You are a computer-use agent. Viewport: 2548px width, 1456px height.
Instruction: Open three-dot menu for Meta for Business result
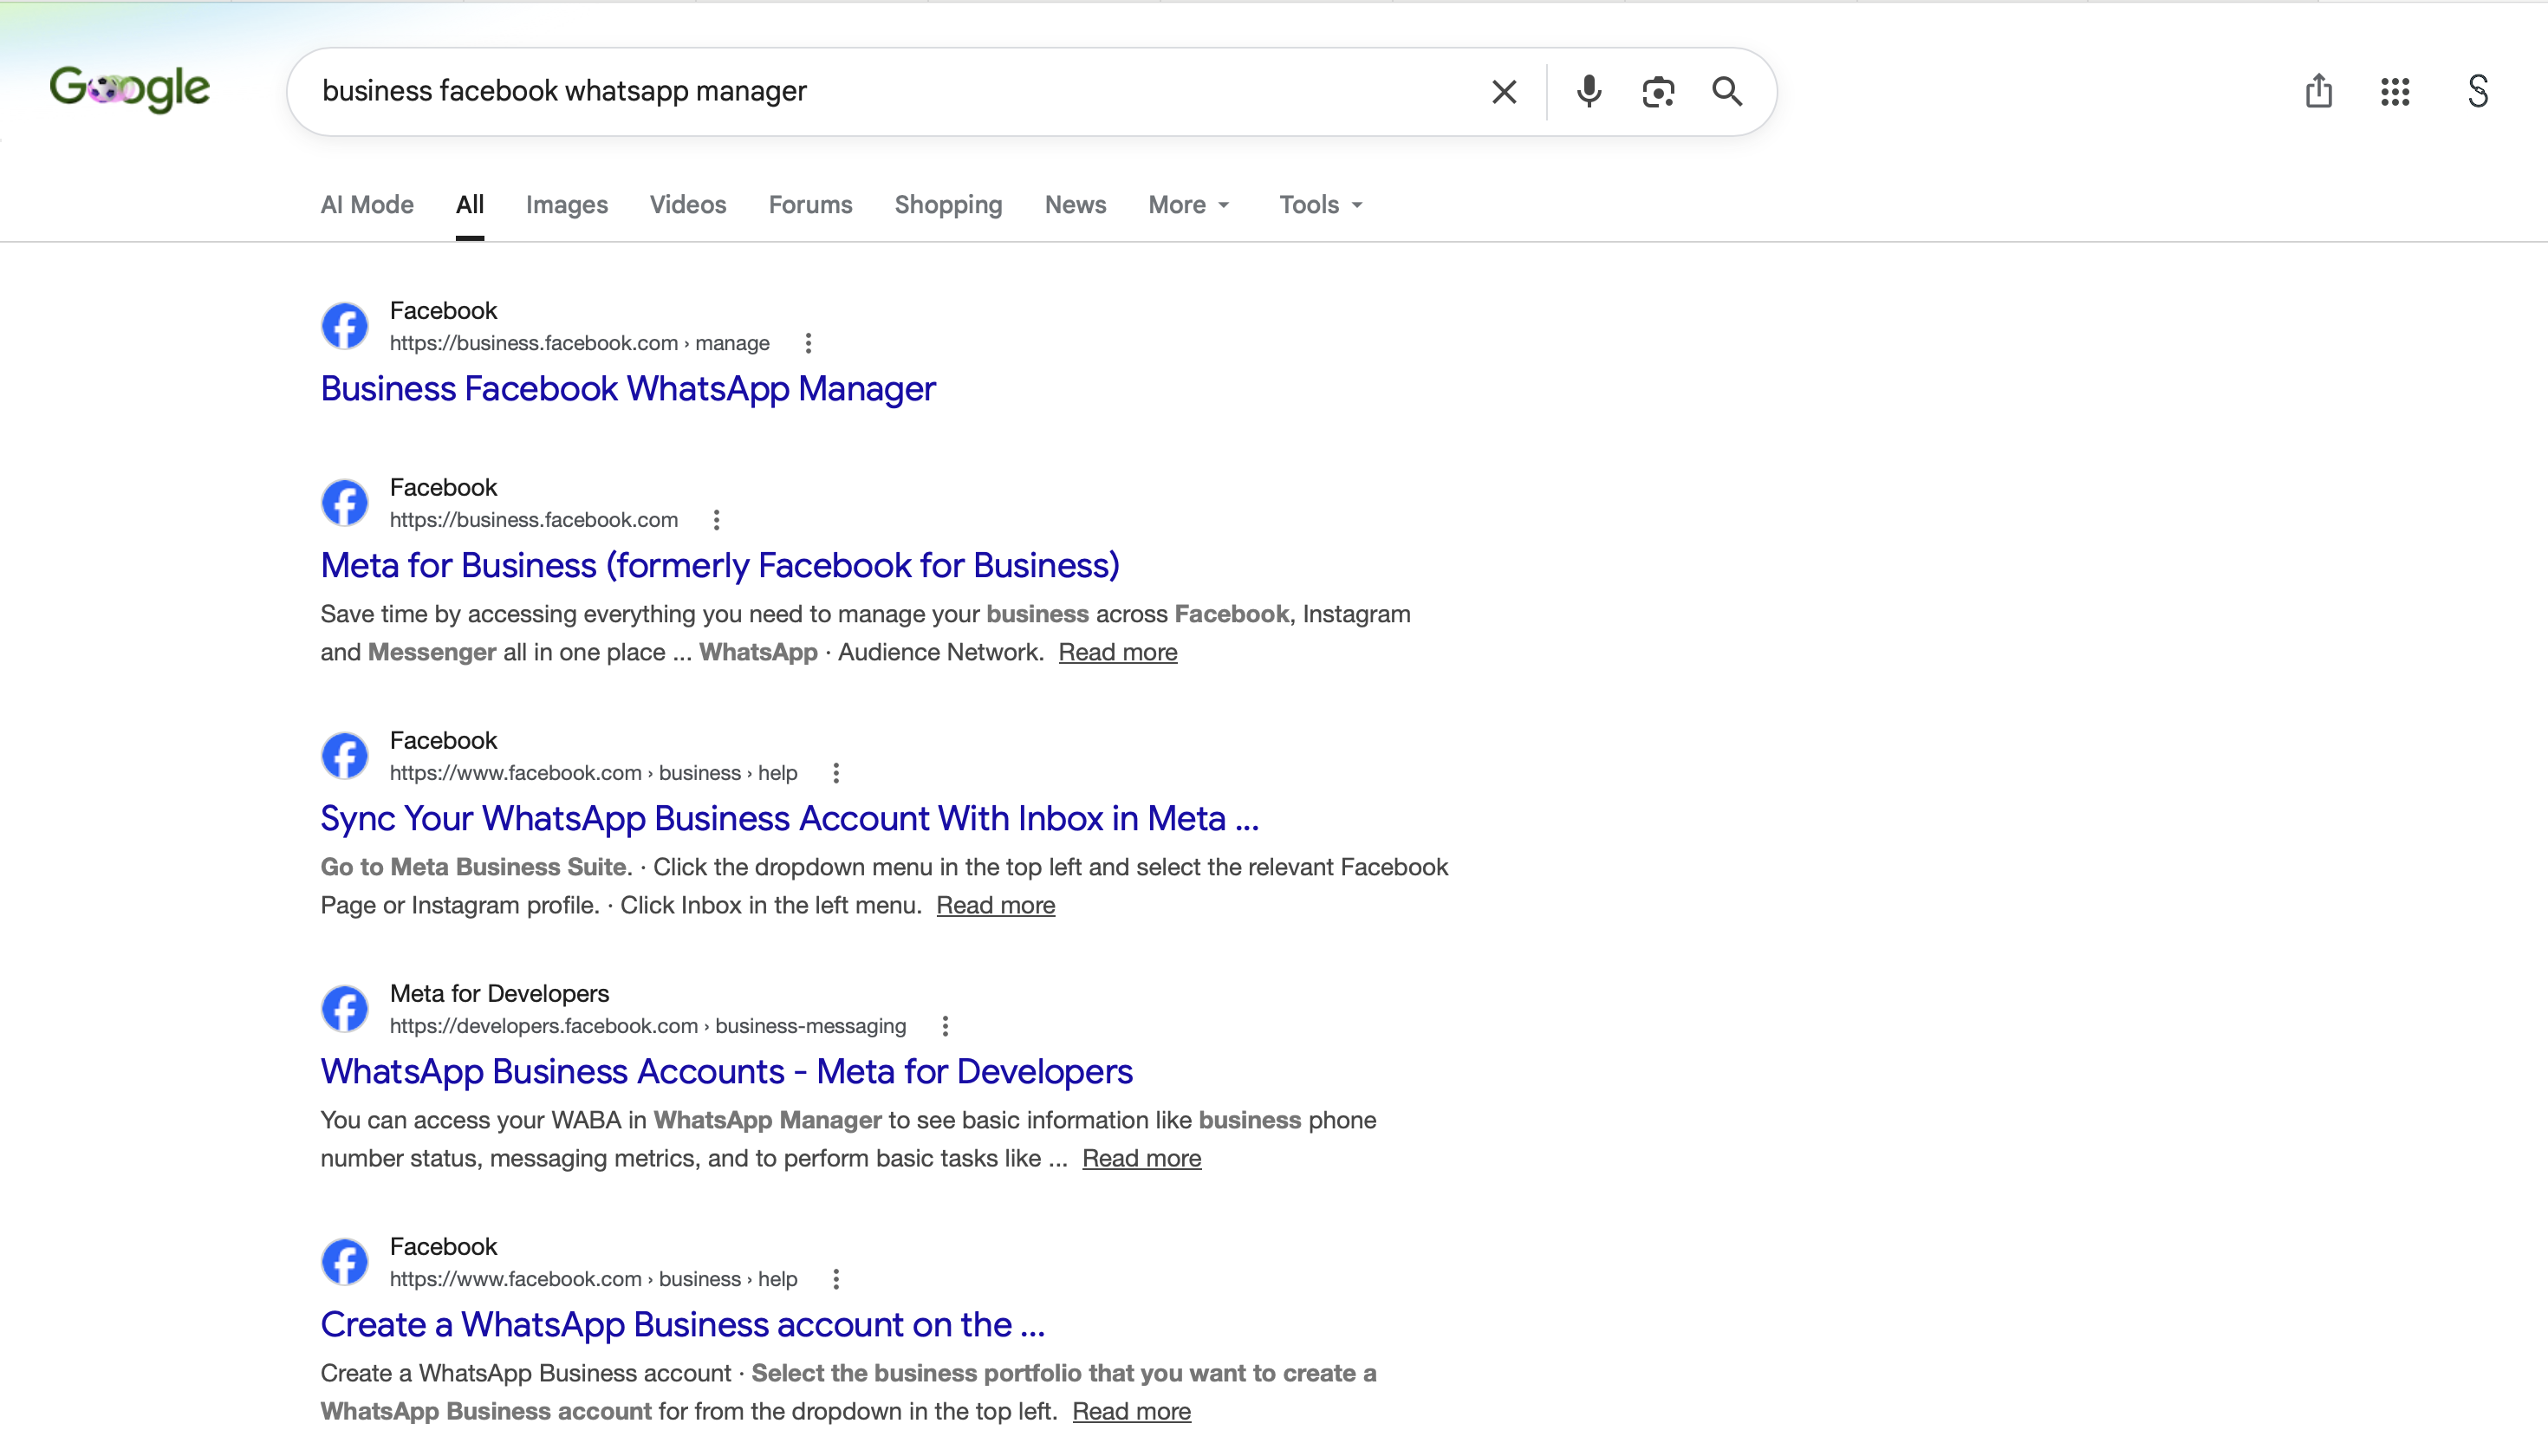click(x=716, y=520)
